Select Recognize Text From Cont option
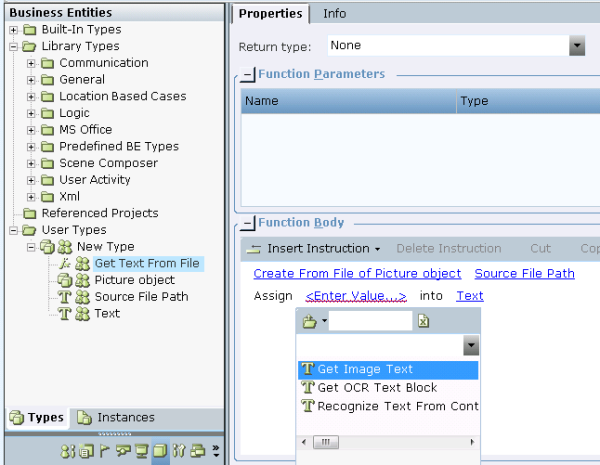Viewport: 600px width, 465px height. [x=388, y=406]
